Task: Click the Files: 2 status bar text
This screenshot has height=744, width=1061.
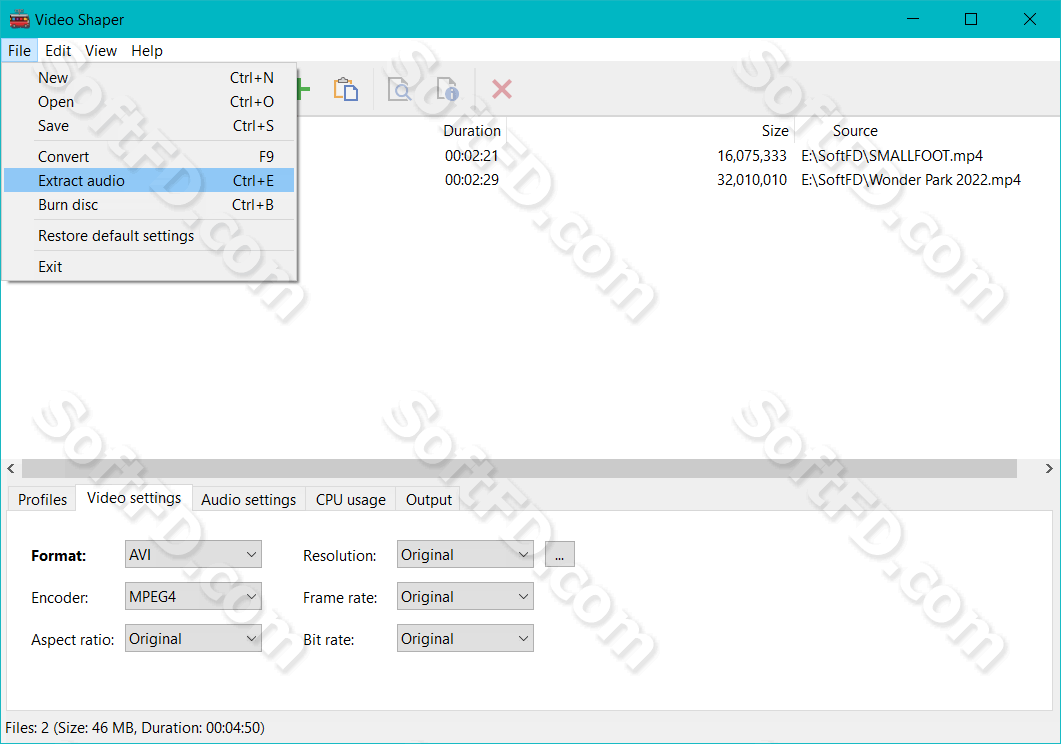Action: [135, 728]
